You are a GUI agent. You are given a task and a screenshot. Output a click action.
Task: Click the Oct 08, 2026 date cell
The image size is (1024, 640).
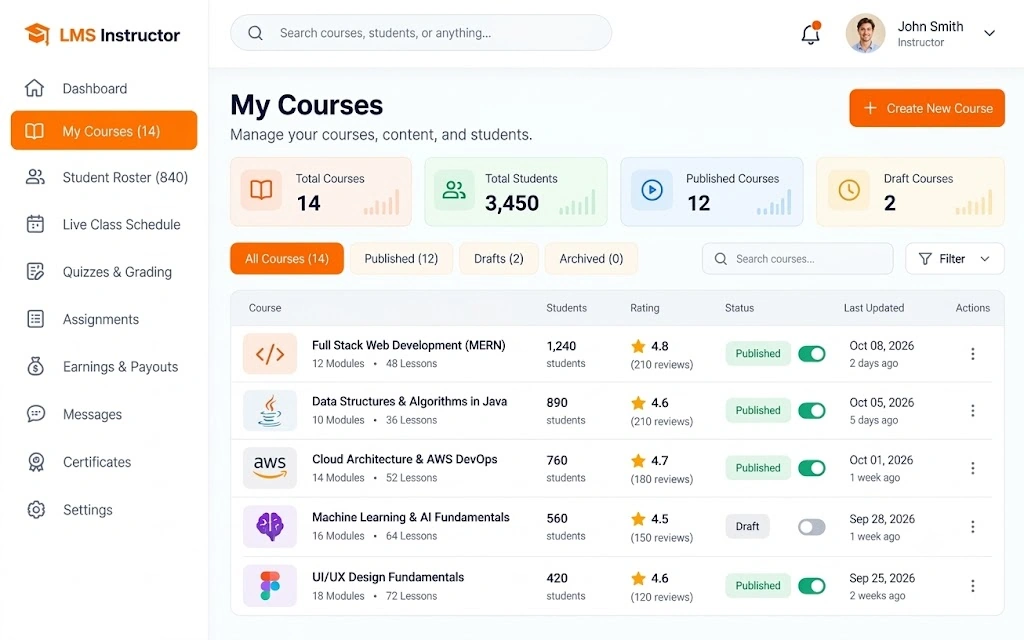click(882, 345)
